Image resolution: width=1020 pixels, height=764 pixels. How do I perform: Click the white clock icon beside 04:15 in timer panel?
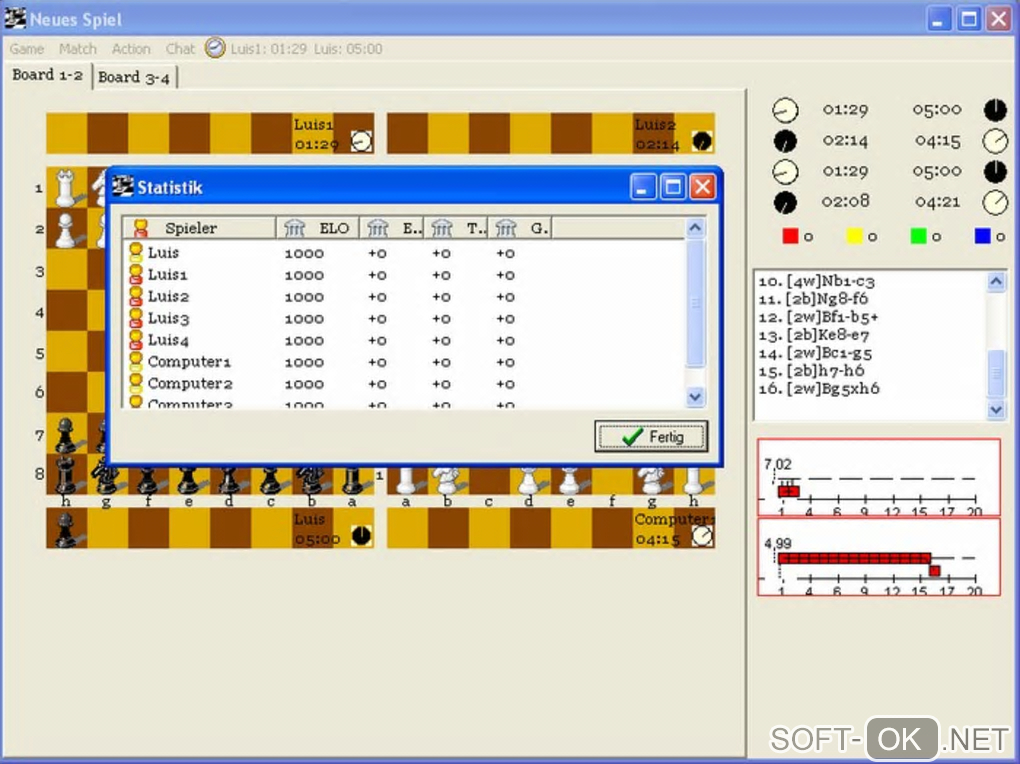click(x=995, y=141)
